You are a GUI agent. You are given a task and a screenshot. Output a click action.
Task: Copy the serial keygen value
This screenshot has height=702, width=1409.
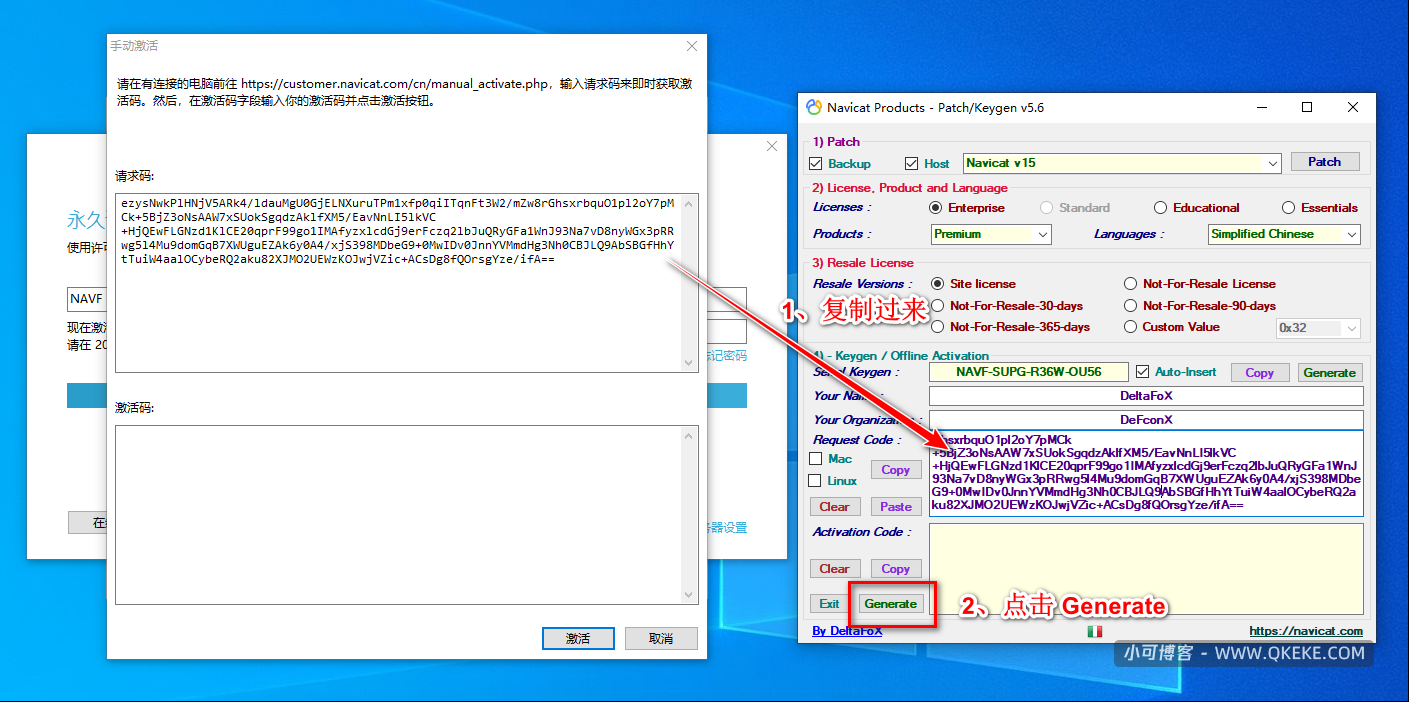pos(1259,372)
